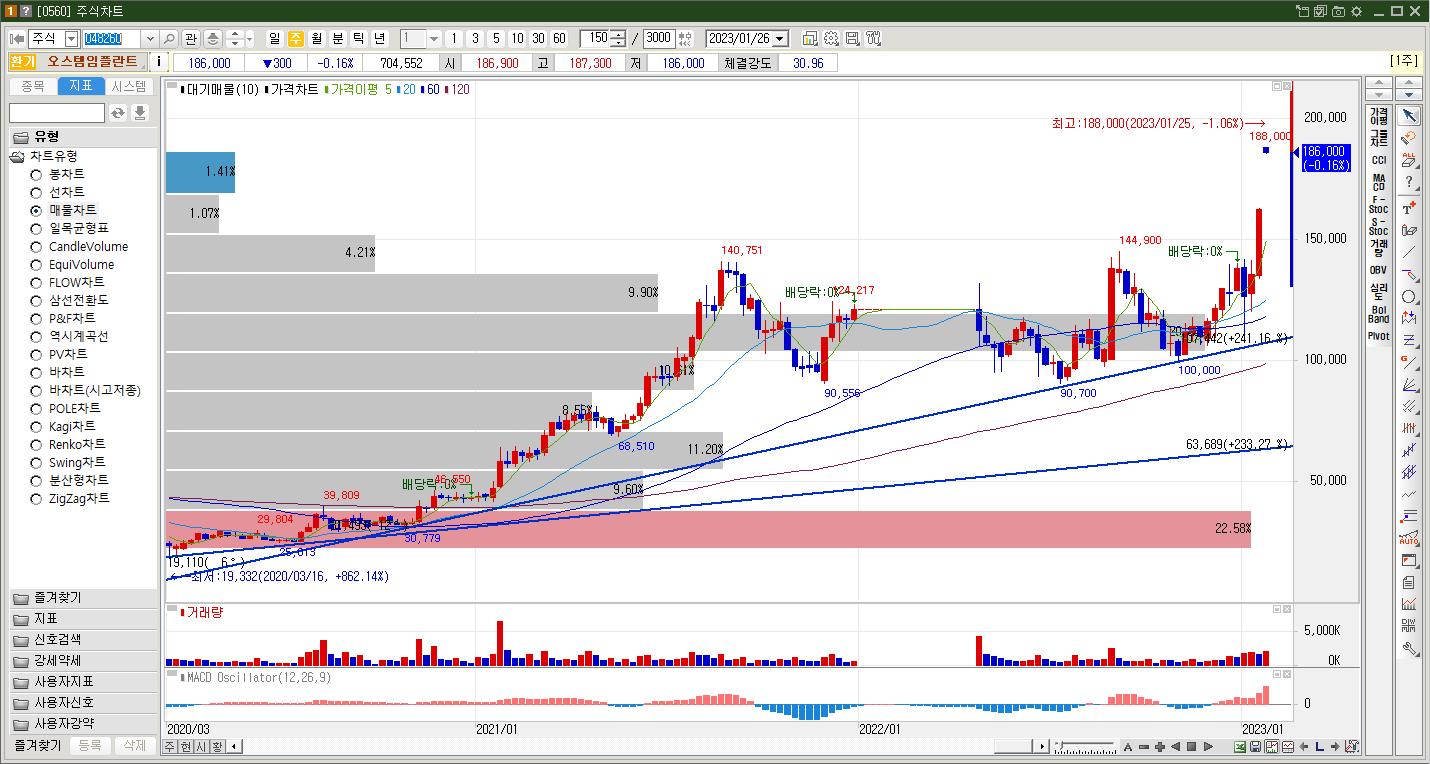
Task: Select the diagonal trend line tool
Action: (x=1409, y=252)
